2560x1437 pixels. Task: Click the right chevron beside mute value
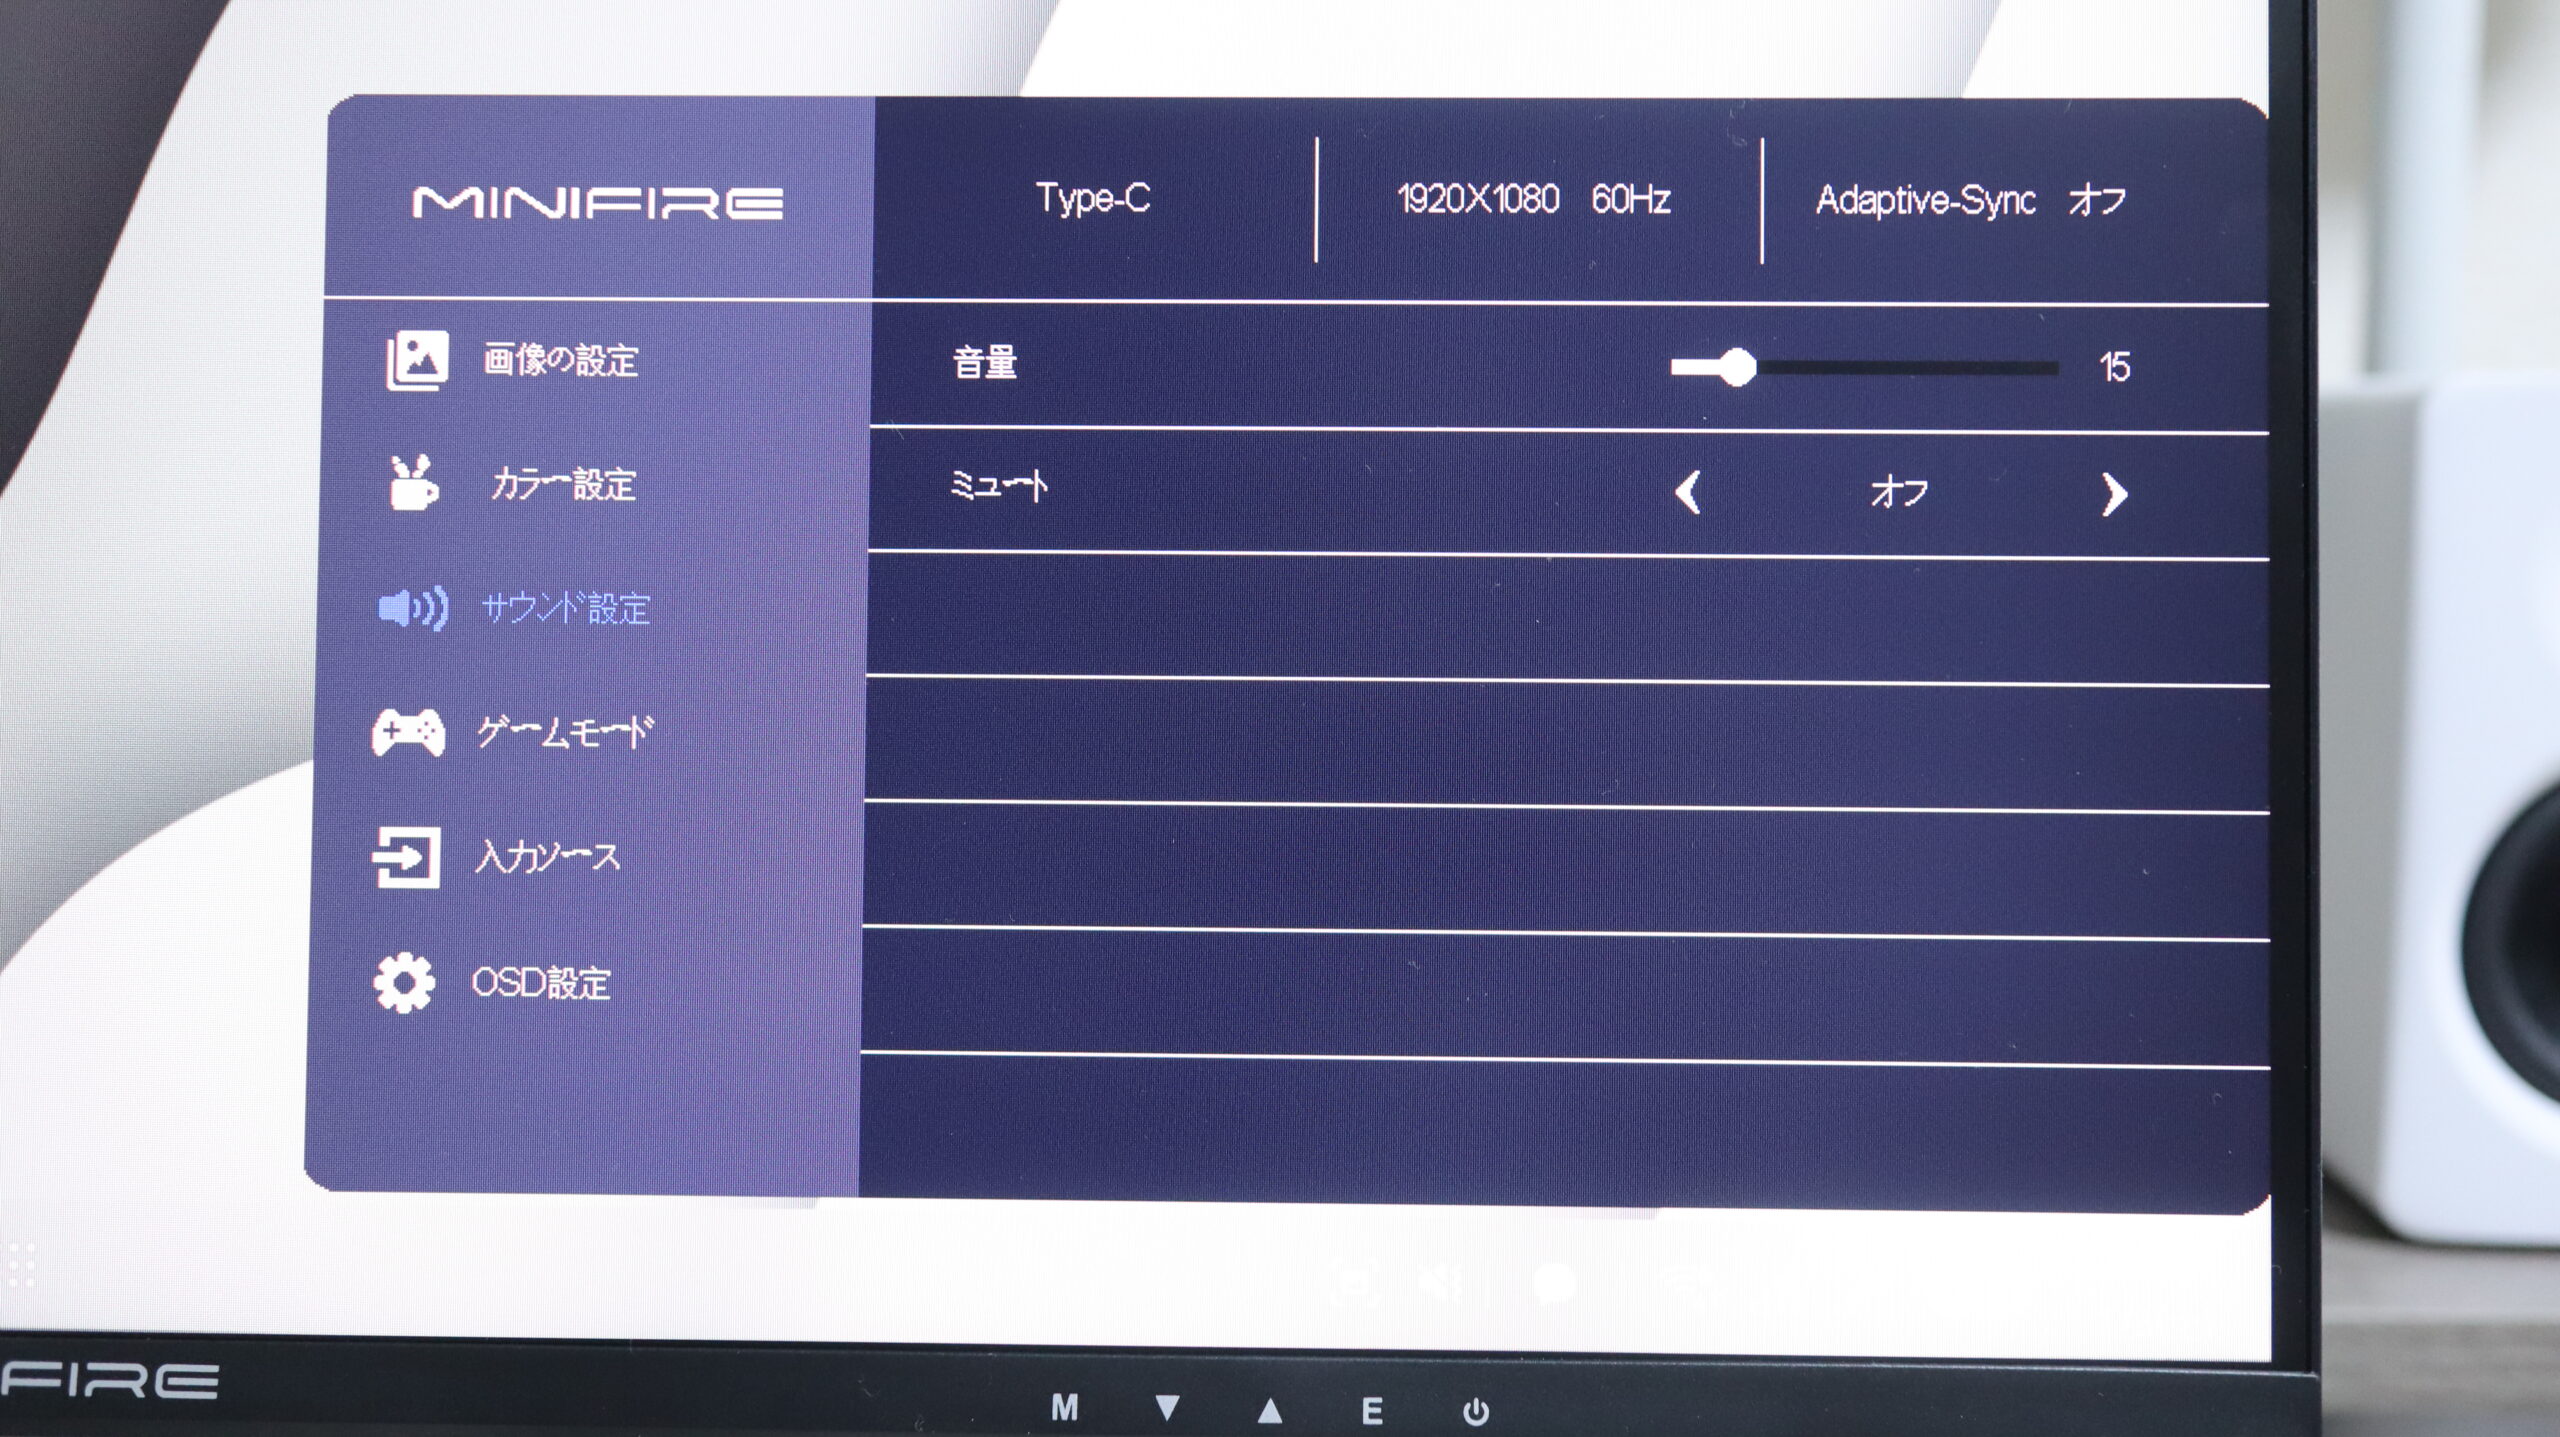click(2113, 494)
